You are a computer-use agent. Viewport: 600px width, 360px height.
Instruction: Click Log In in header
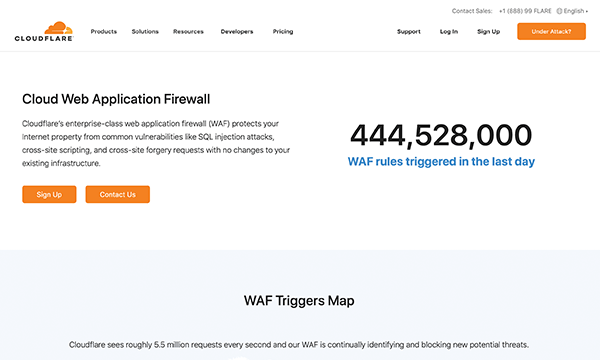(x=449, y=31)
